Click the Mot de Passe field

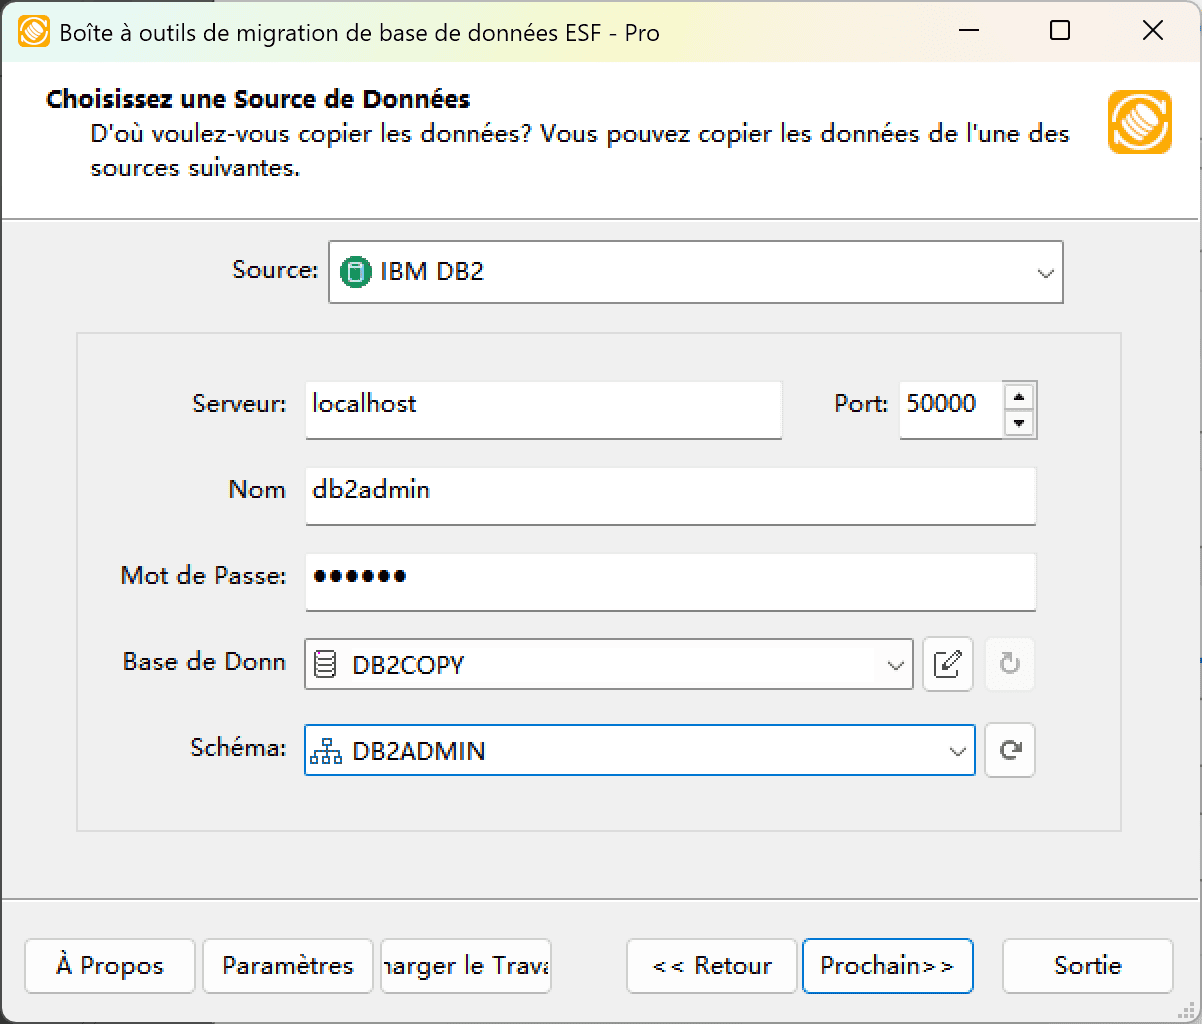click(669, 582)
